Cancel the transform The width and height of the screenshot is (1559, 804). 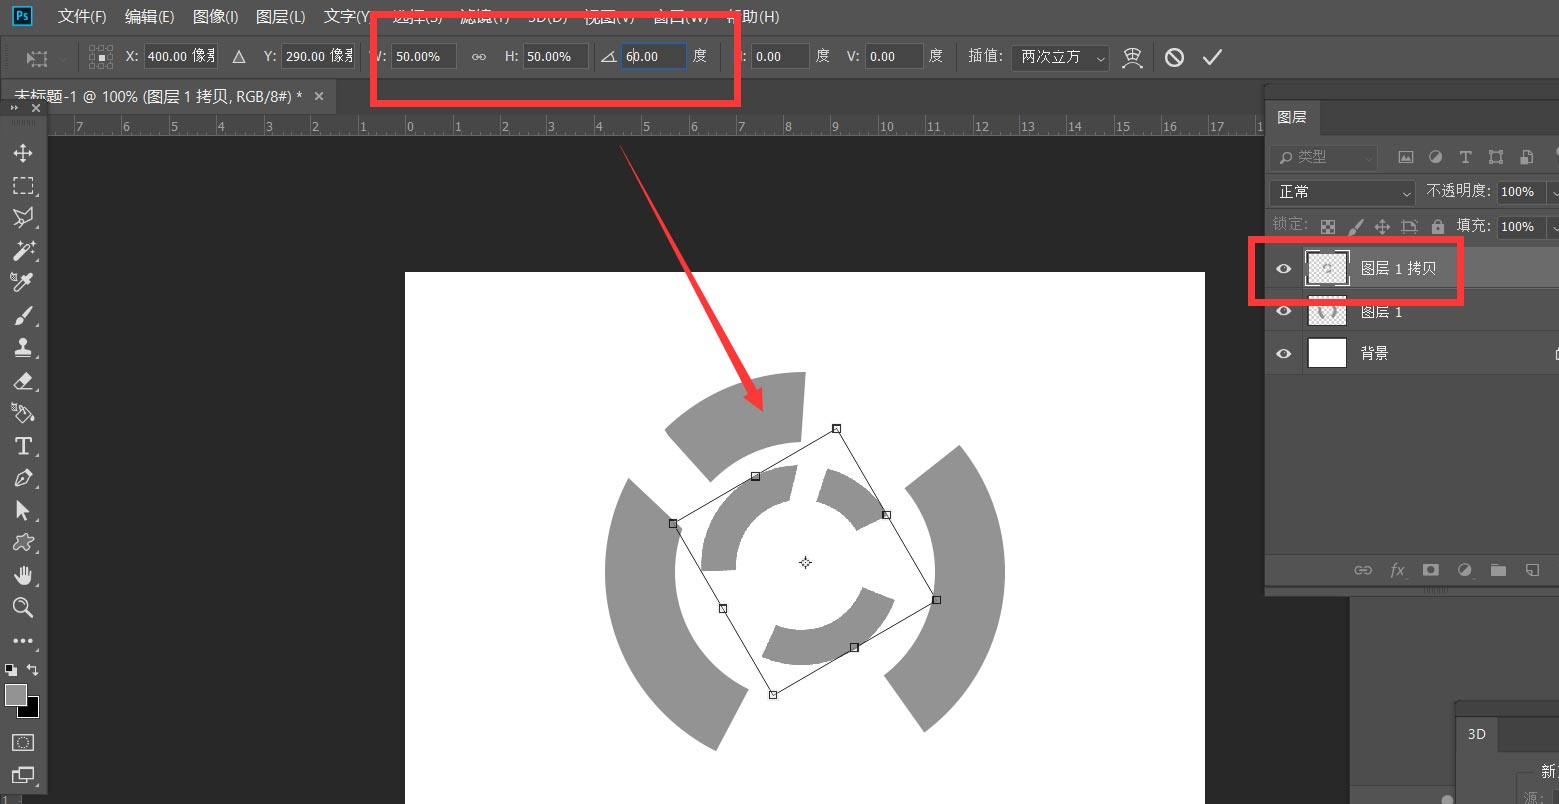click(1175, 57)
